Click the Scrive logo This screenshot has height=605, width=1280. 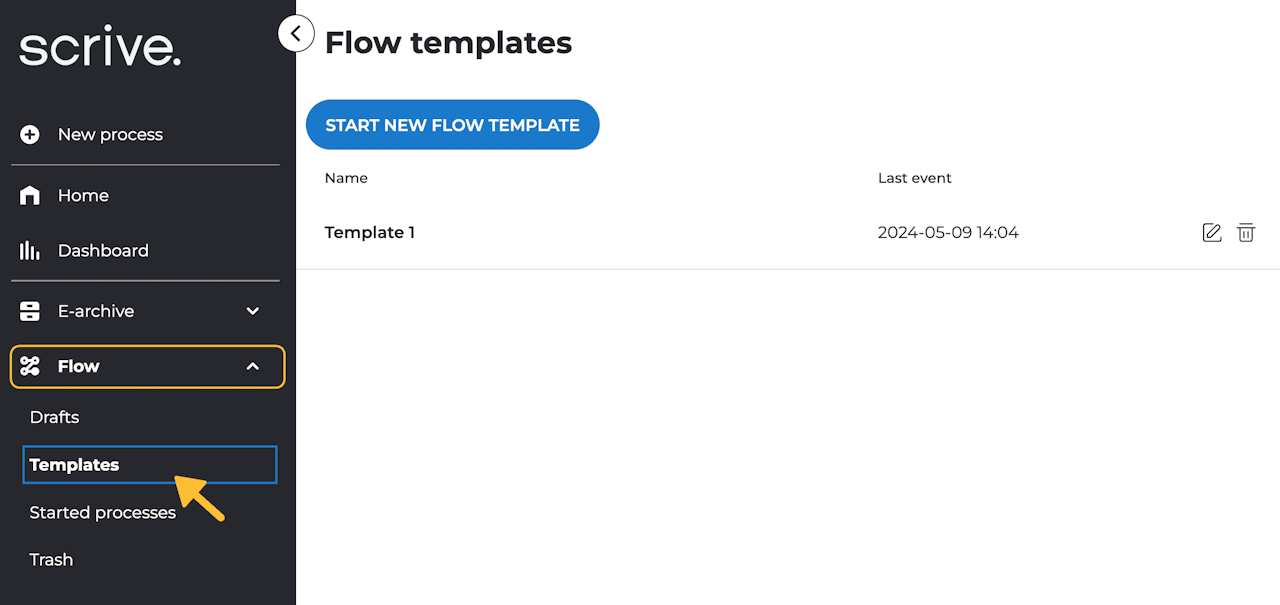click(x=100, y=48)
